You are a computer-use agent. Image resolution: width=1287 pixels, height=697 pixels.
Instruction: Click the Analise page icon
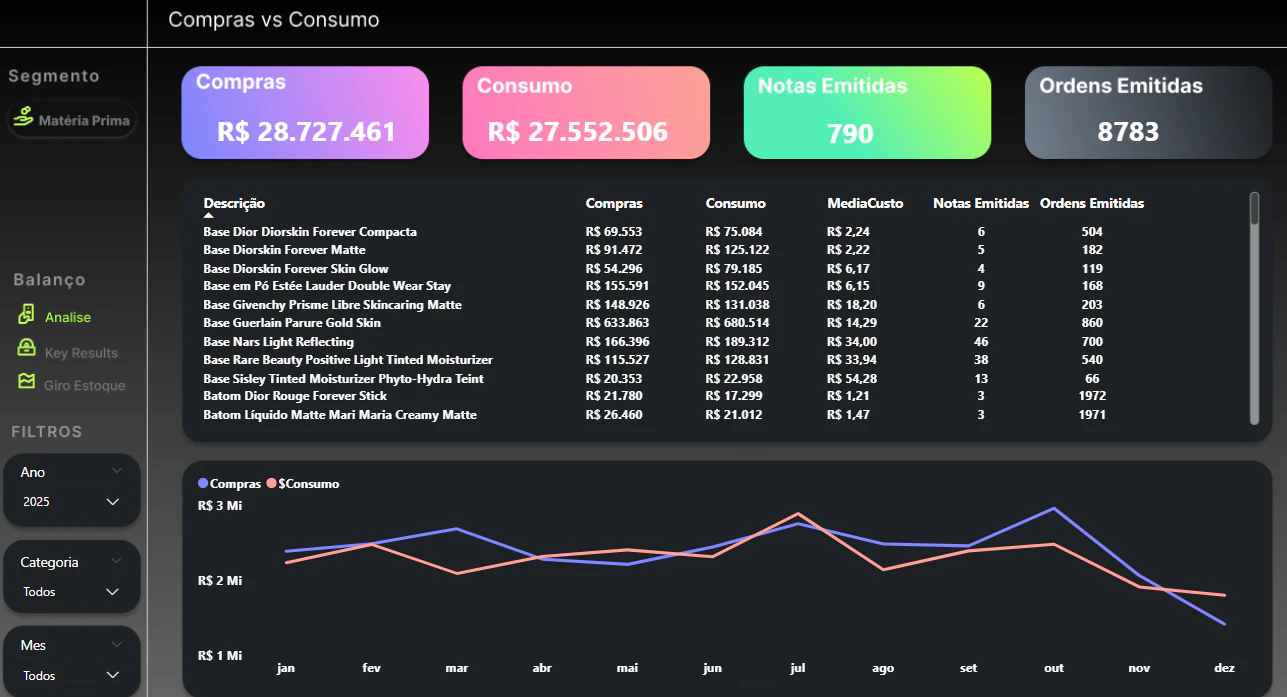(x=27, y=315)
